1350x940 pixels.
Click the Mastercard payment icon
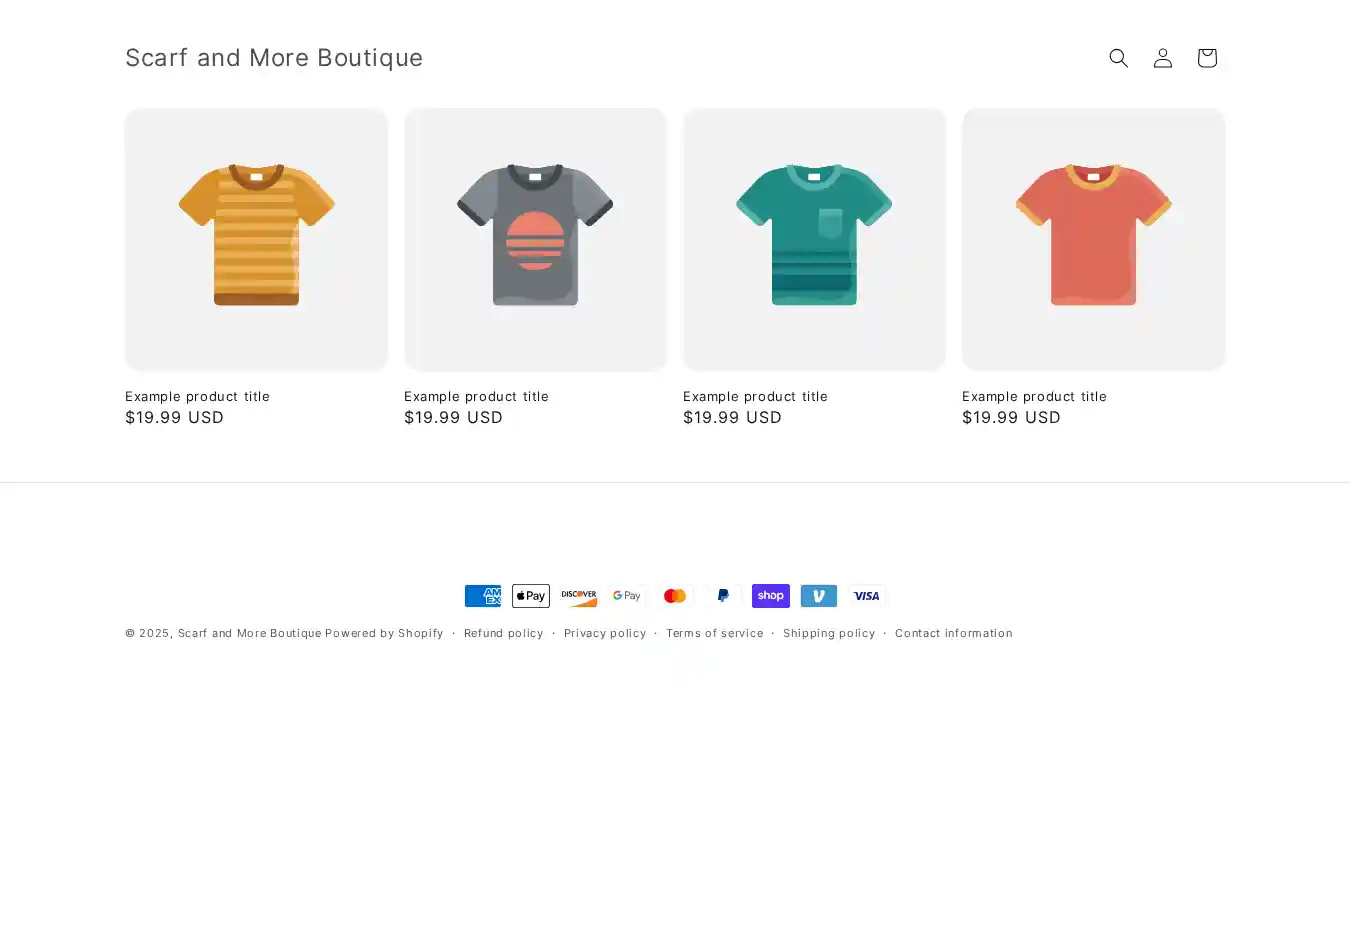tap(675, 596)
